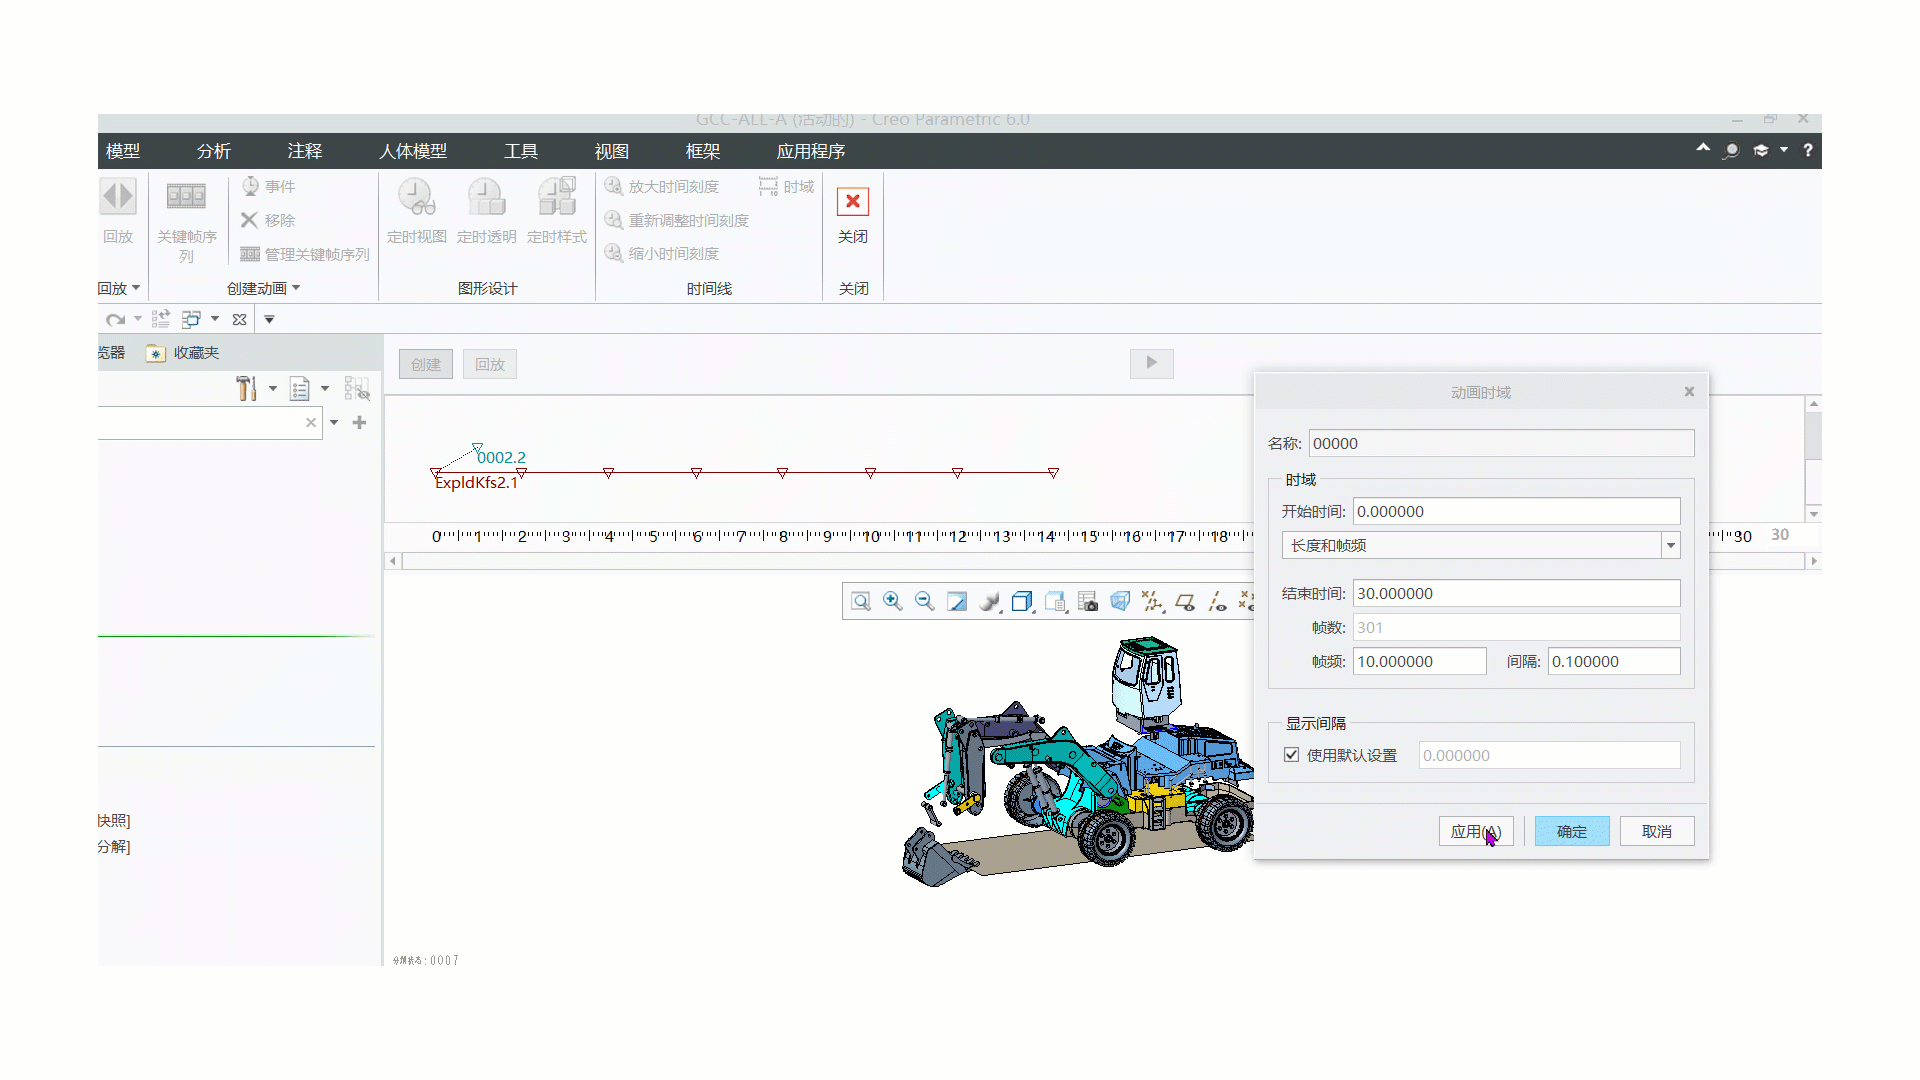
Task: Open 管理关键帧序列 manager
Action: (x=305, y=254)
